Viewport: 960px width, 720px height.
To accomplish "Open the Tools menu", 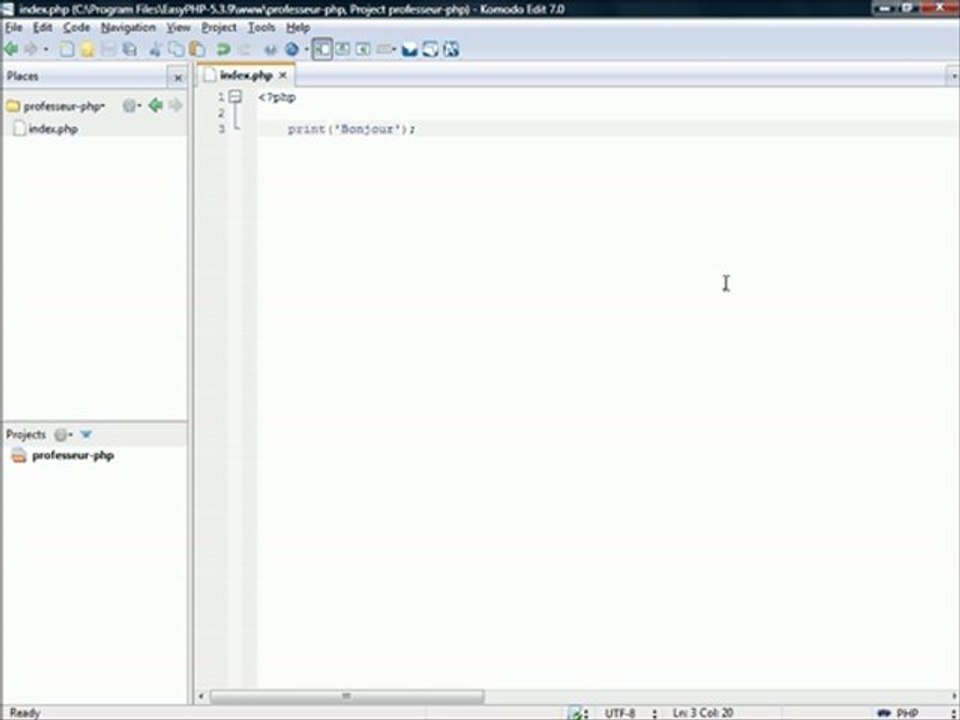I will click(261, 28).
